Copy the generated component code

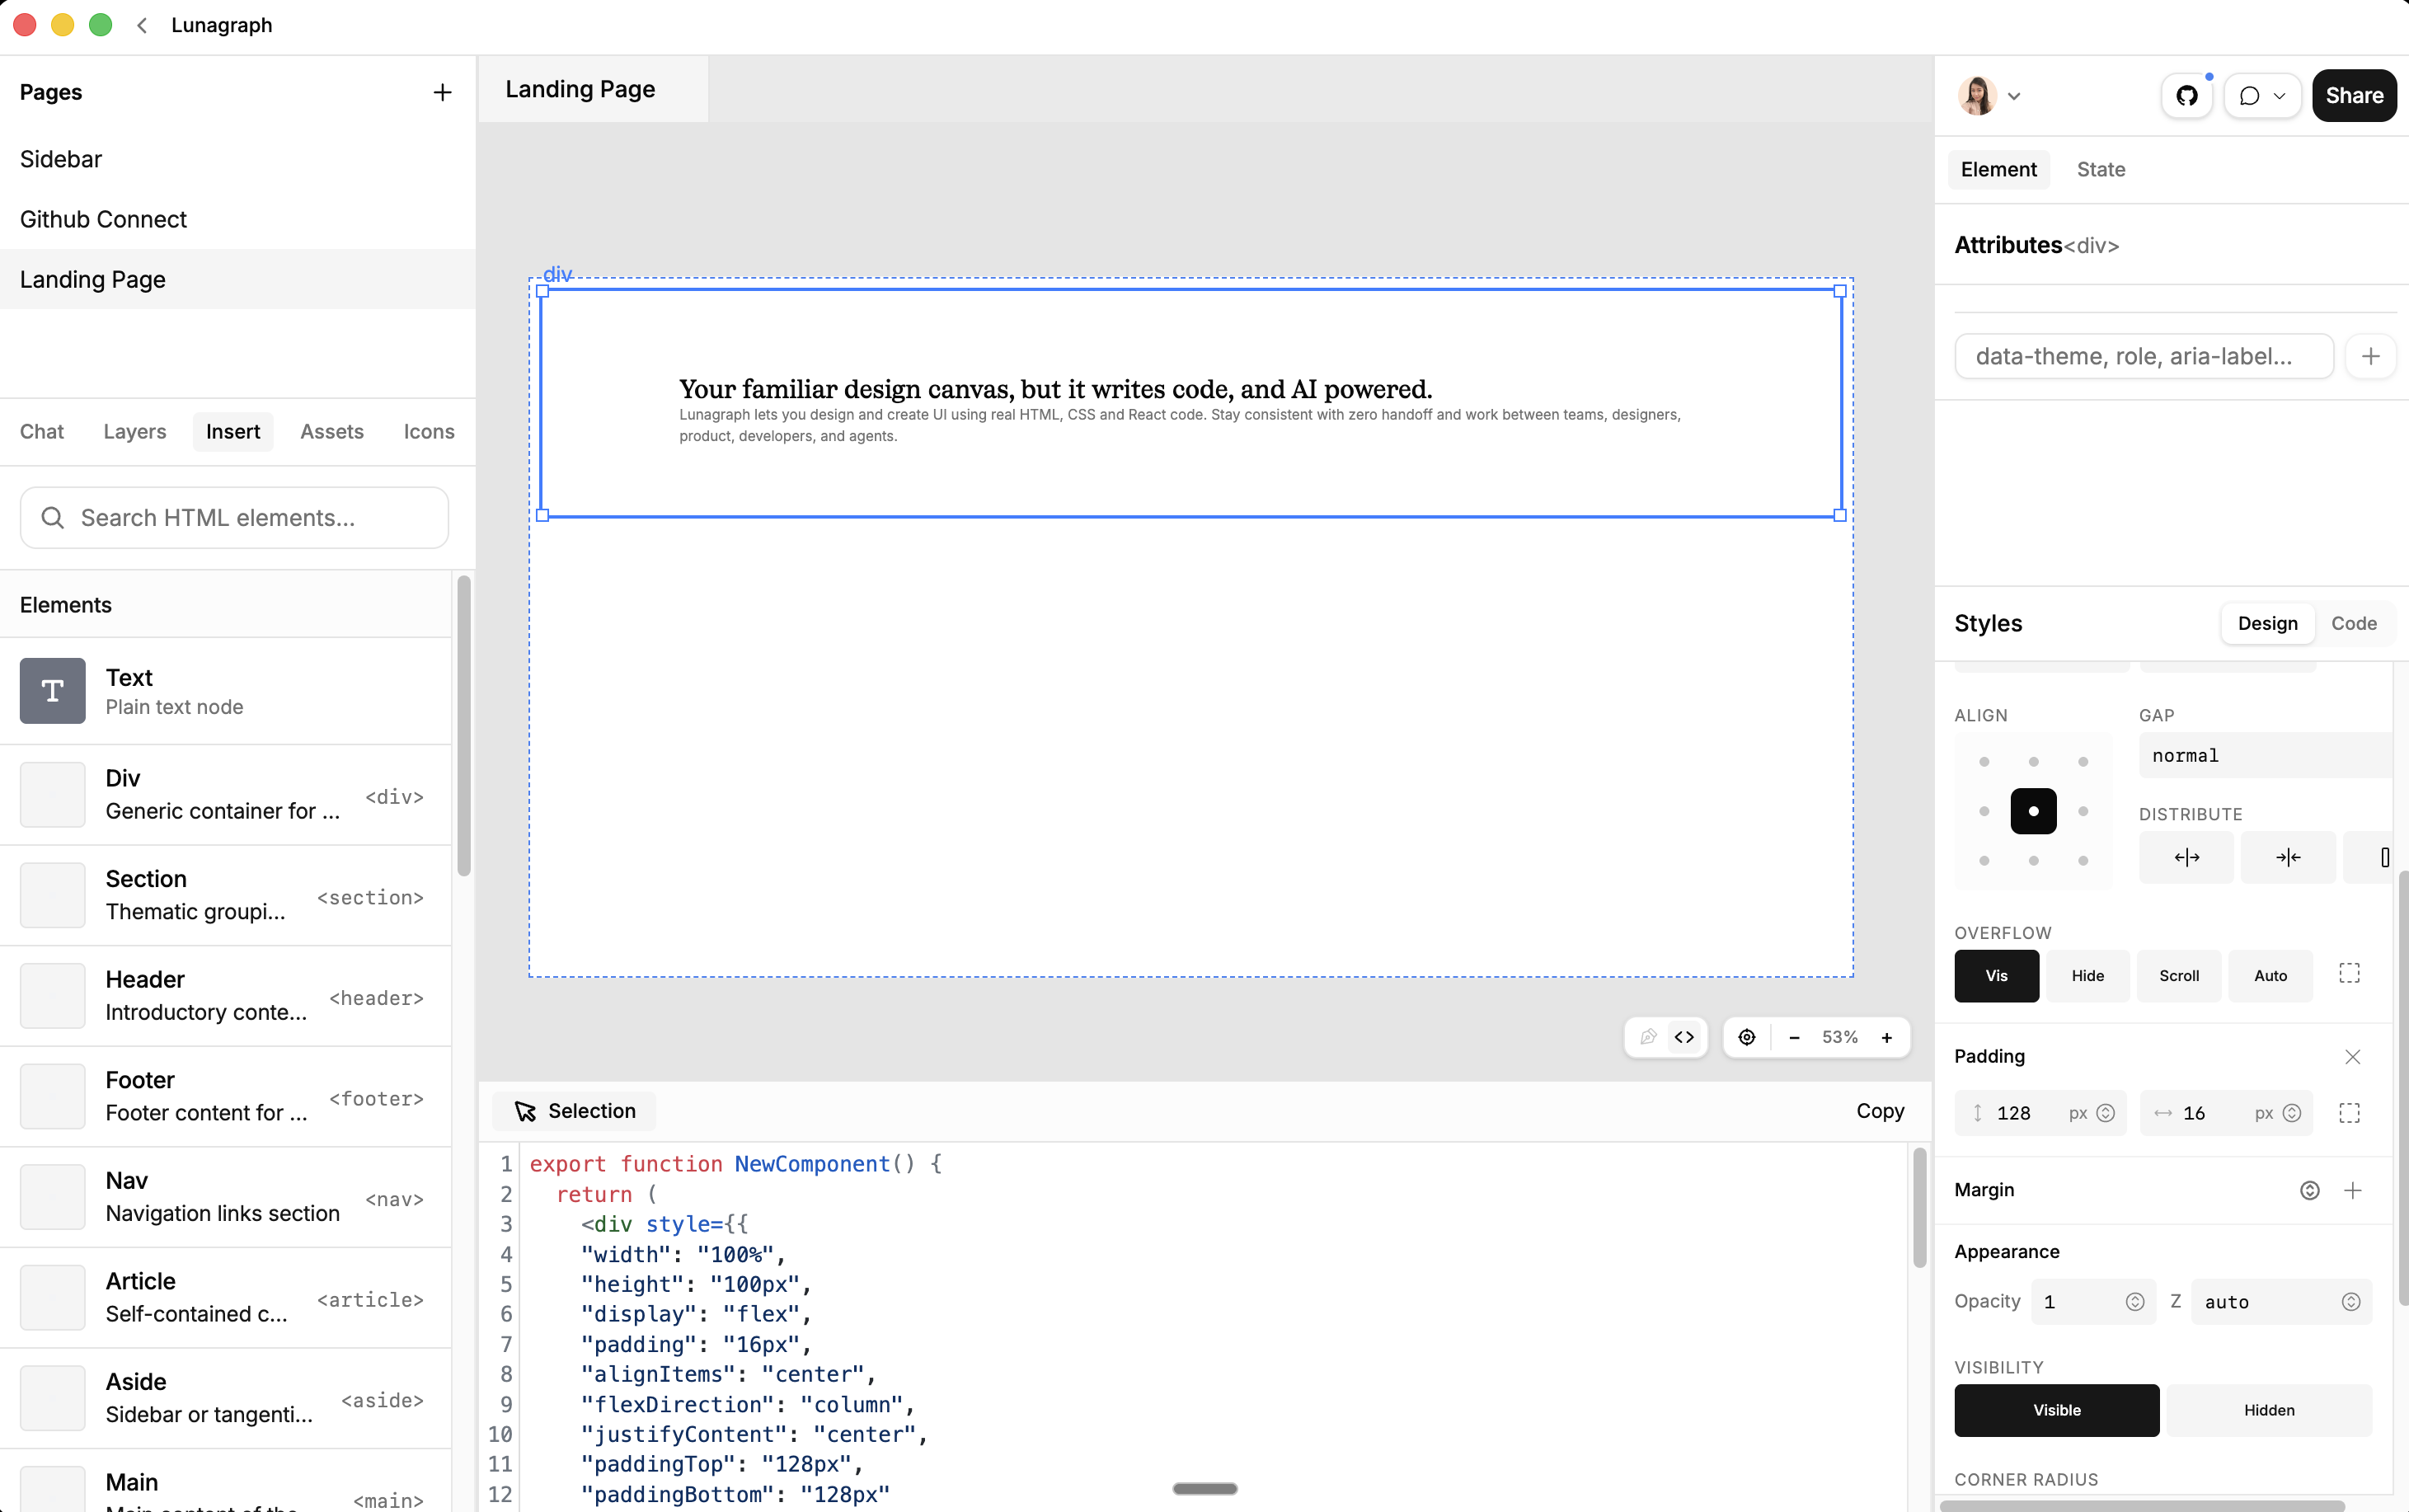(x=1880, y=1111)
